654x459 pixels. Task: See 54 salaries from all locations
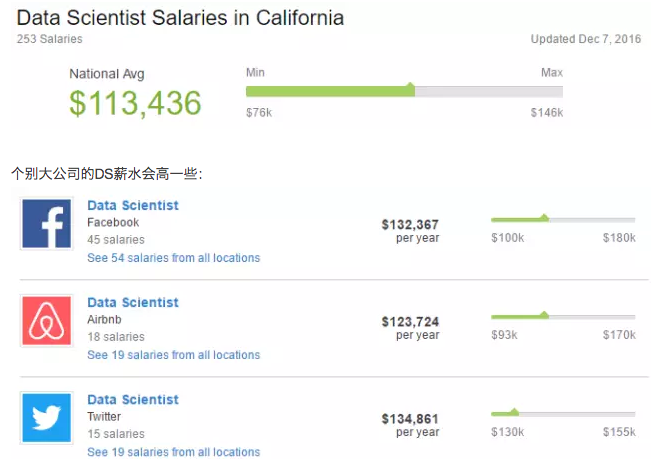coord(174,258)
